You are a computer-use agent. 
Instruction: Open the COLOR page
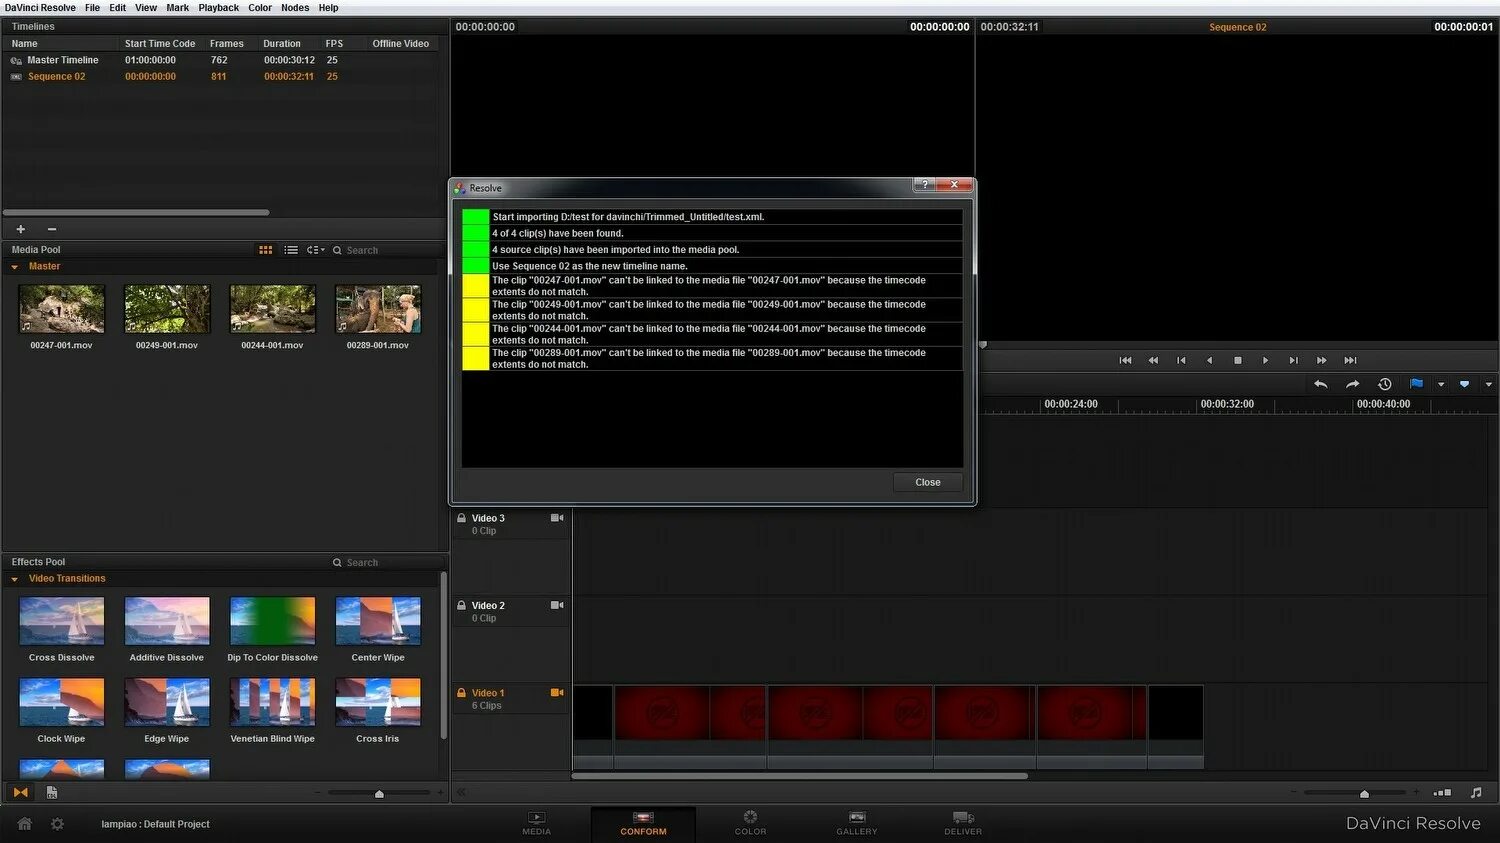coord(750,824)
